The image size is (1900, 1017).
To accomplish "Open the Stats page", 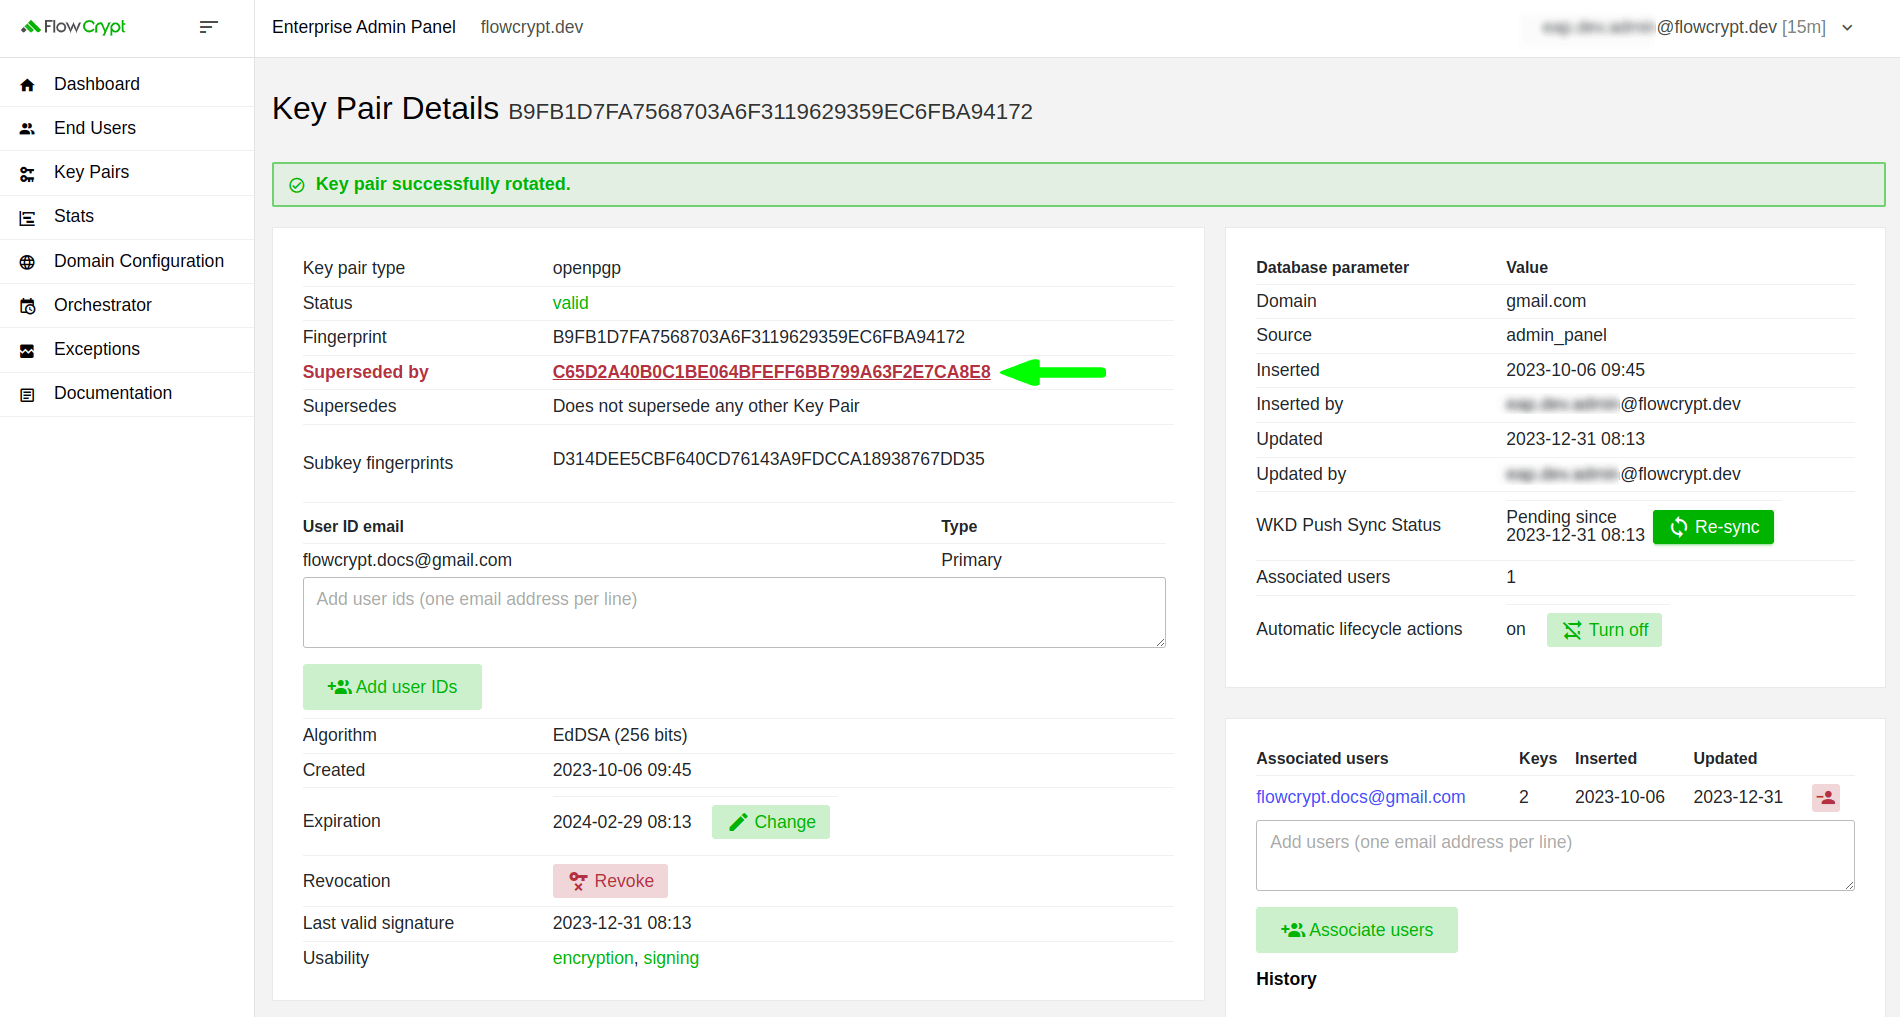I will [x=127, y=216].
